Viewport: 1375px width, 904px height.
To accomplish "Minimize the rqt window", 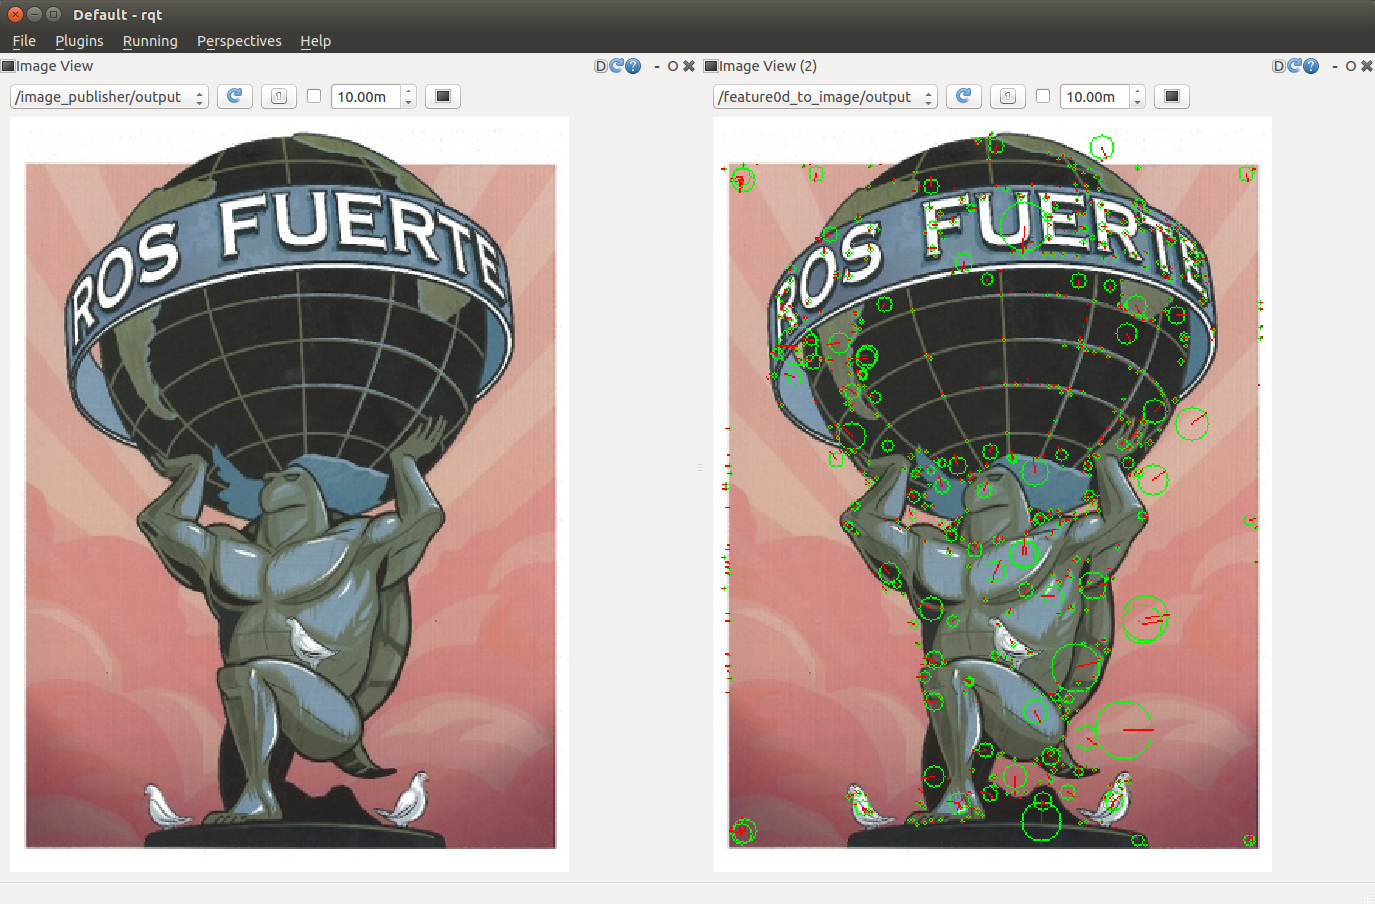I will pos(34,14).
